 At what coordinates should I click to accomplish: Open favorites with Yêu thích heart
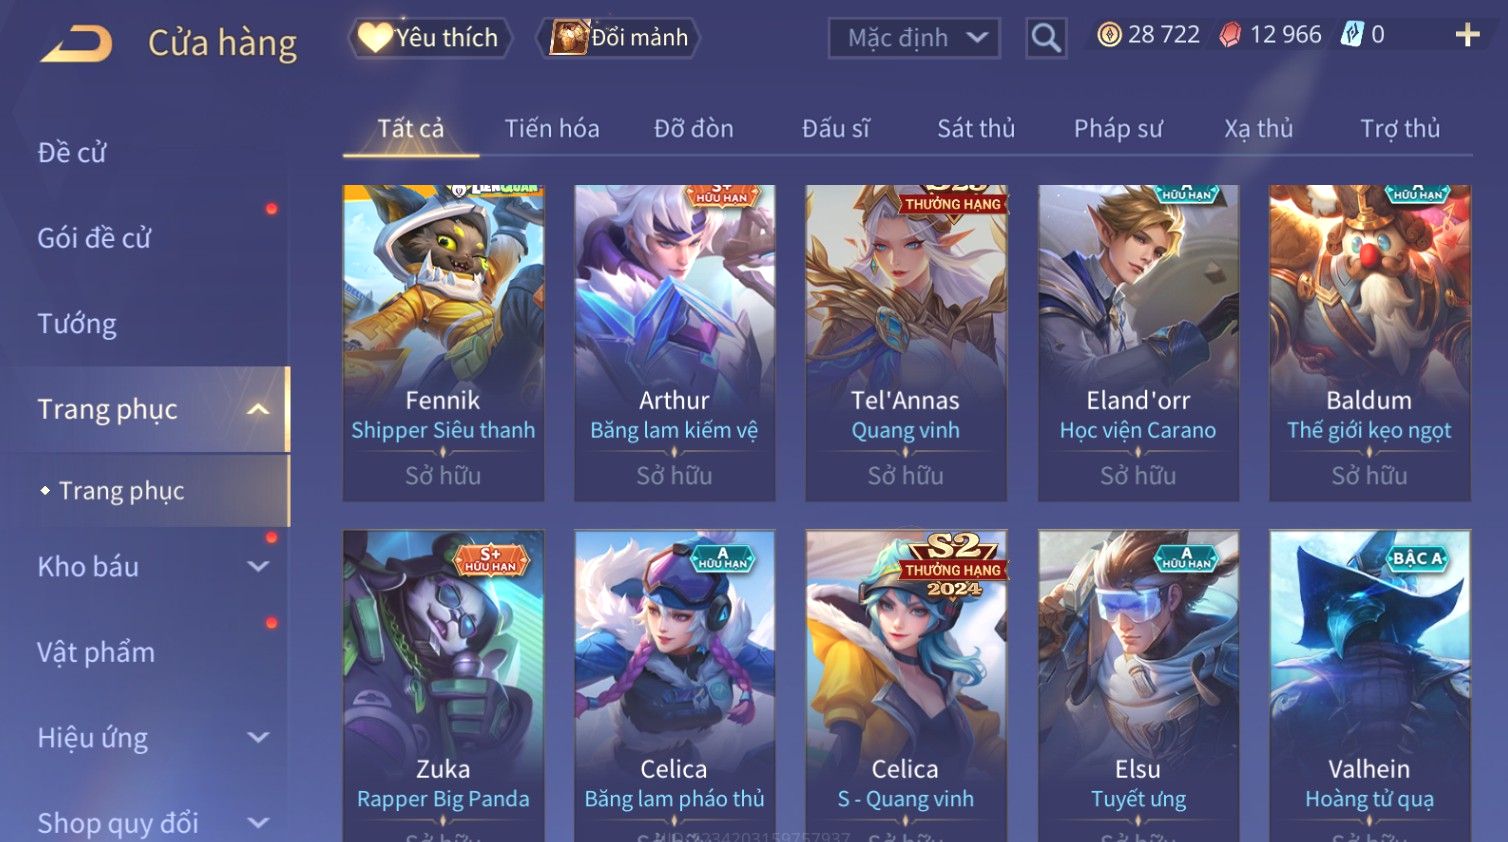[x=430, y=38]
